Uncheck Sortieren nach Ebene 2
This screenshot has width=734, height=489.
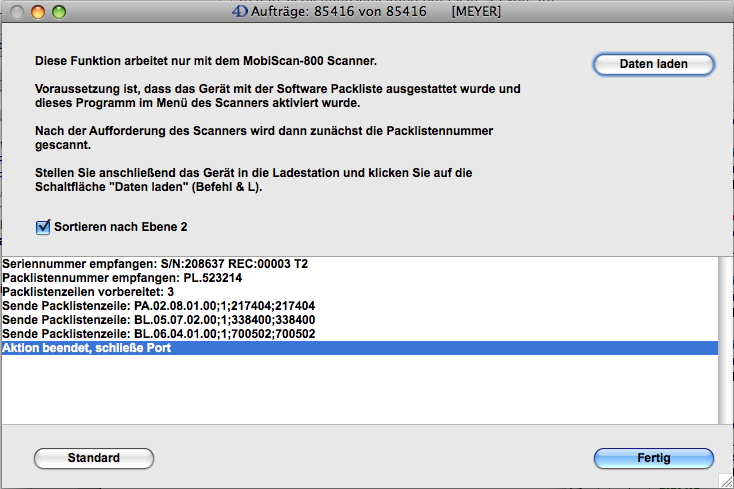(43, 227)
